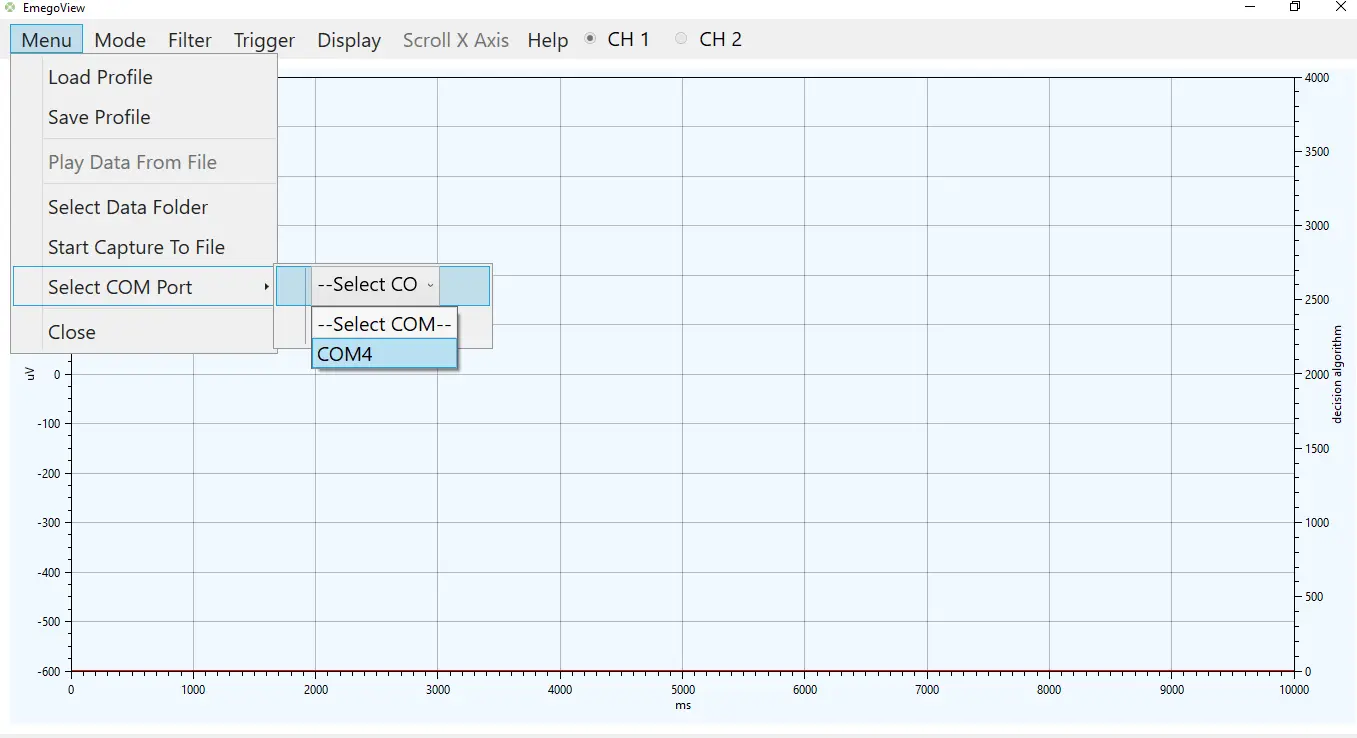Restore the window with the maximize icon
The height and width of the screenshot is (738, 1357).
1295,7
